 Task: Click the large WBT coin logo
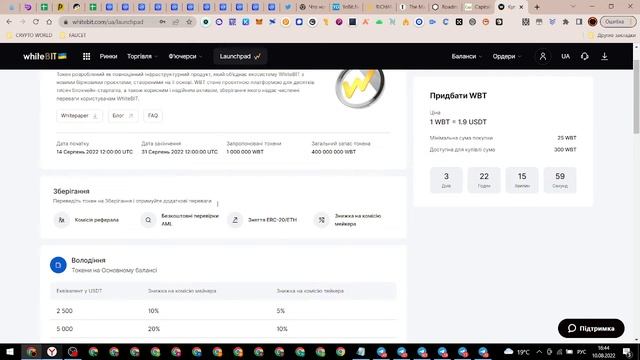[360, 87]
